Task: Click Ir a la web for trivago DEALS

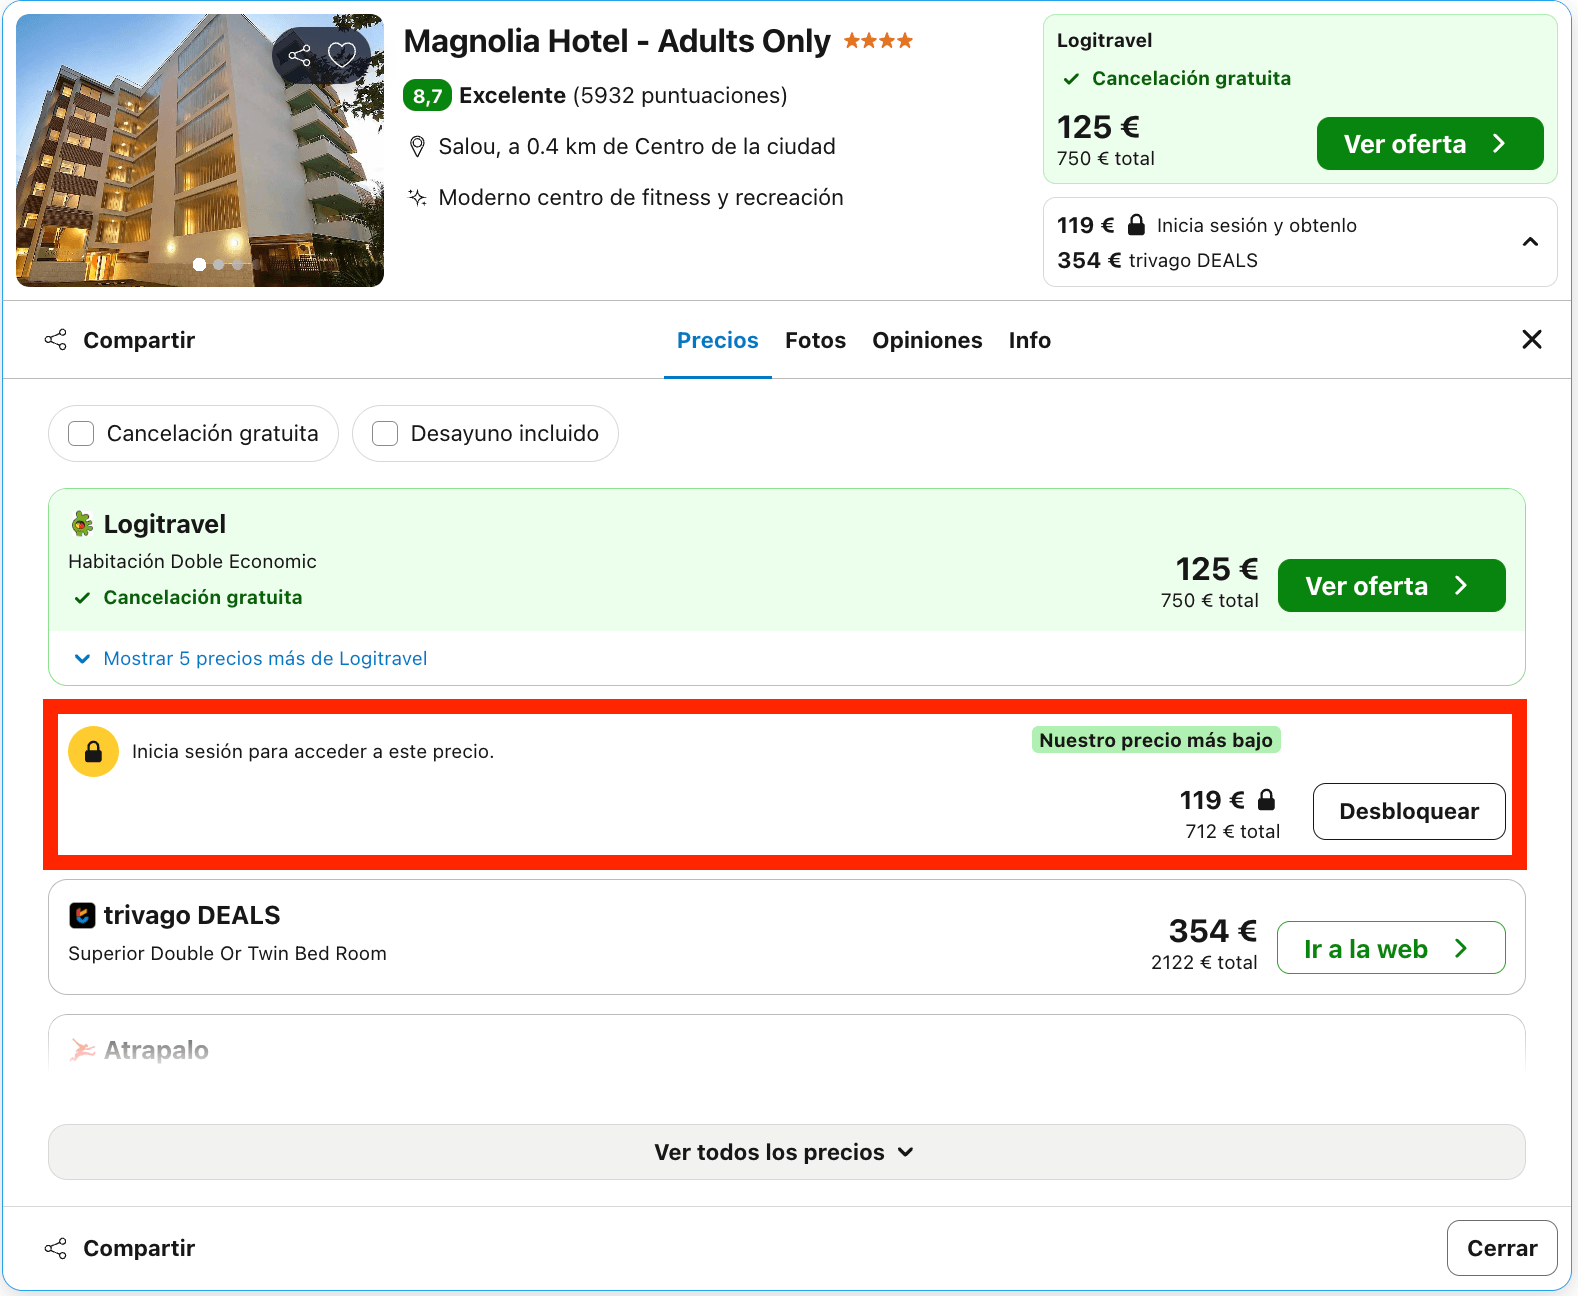Action: click(x=1391, y=948)
